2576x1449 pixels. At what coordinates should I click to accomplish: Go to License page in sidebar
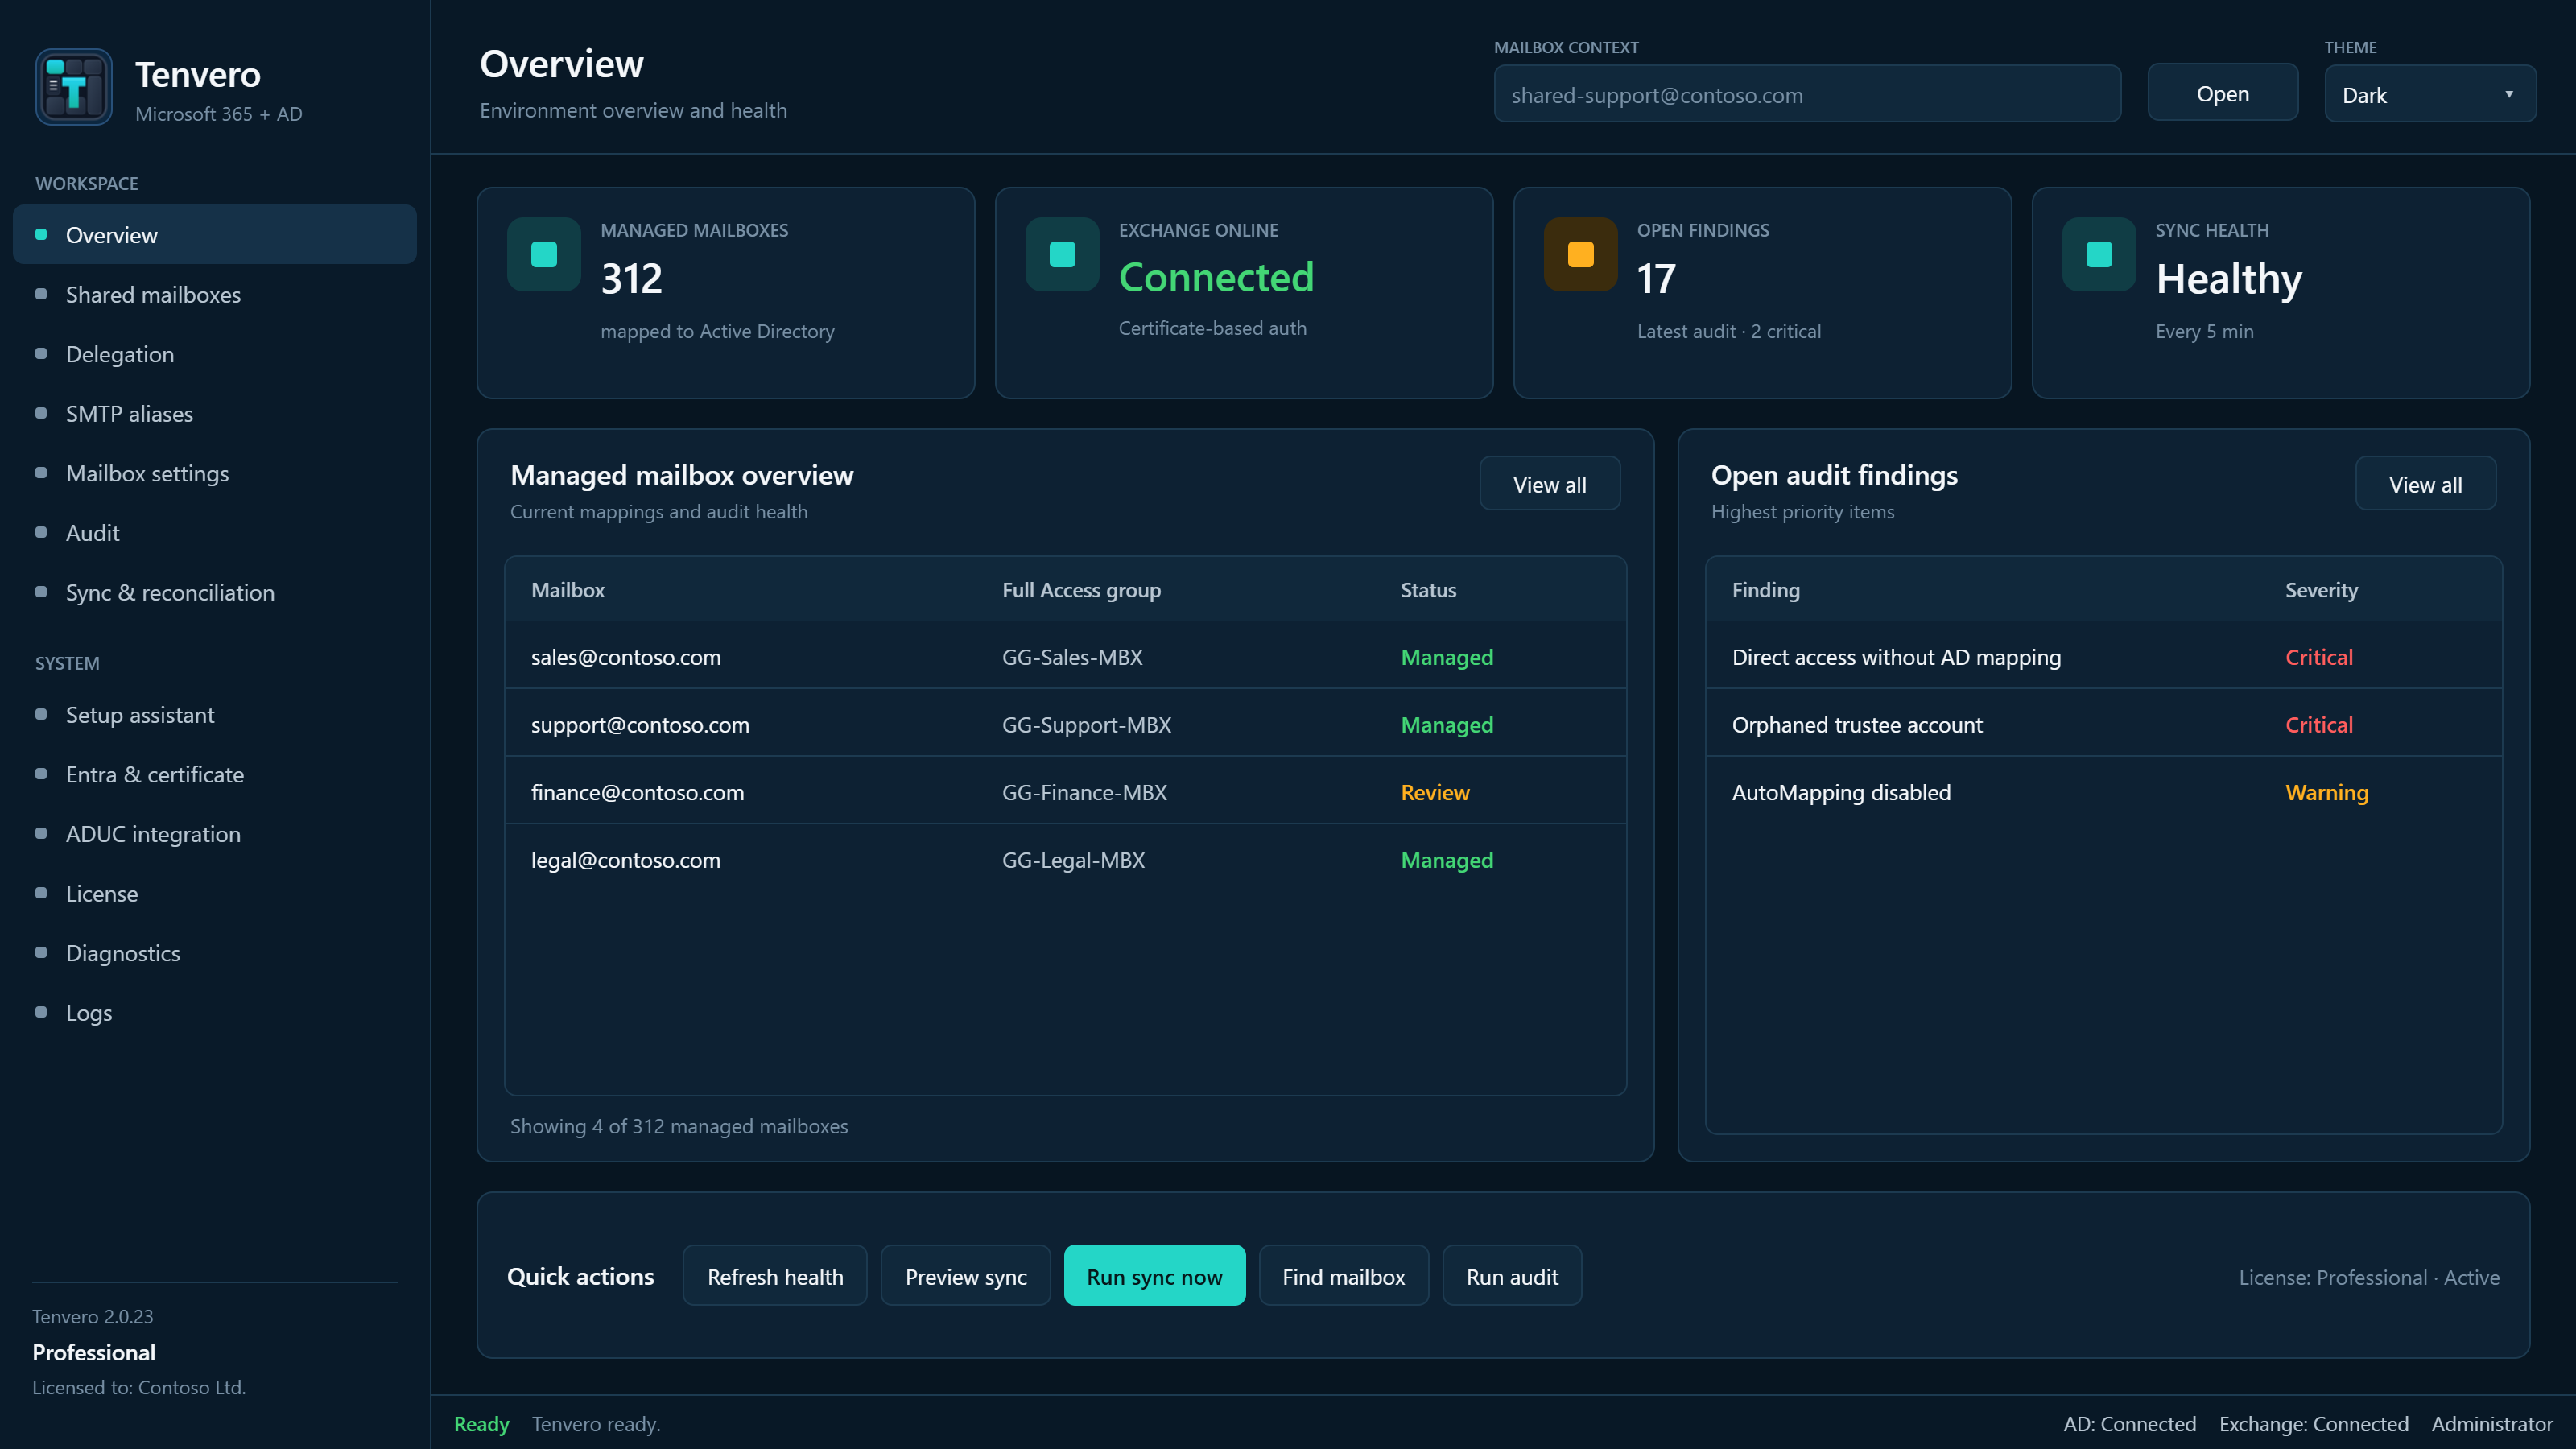215,893
